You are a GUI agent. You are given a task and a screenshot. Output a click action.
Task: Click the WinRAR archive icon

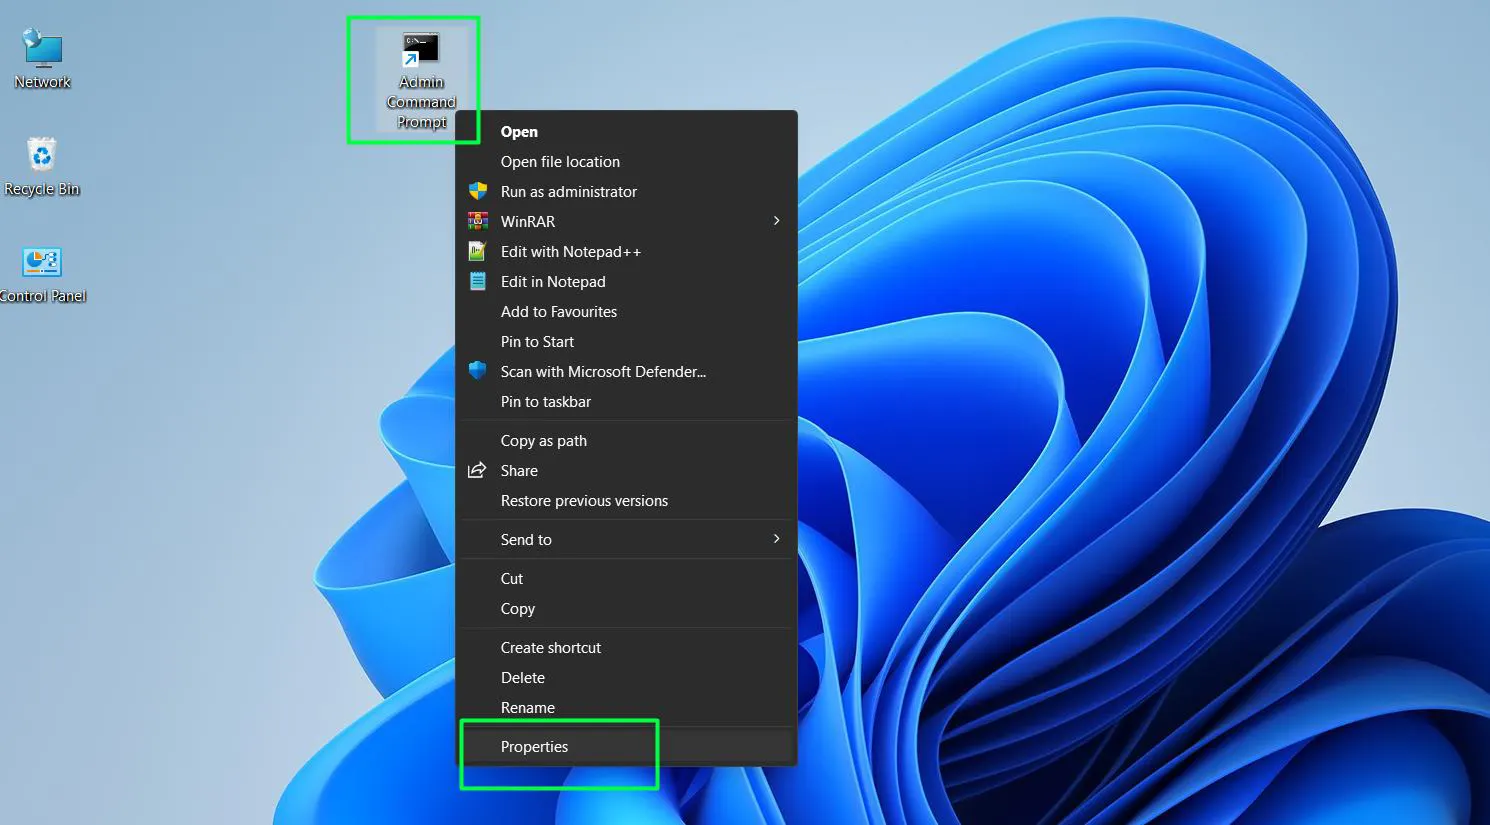(478, 221)
